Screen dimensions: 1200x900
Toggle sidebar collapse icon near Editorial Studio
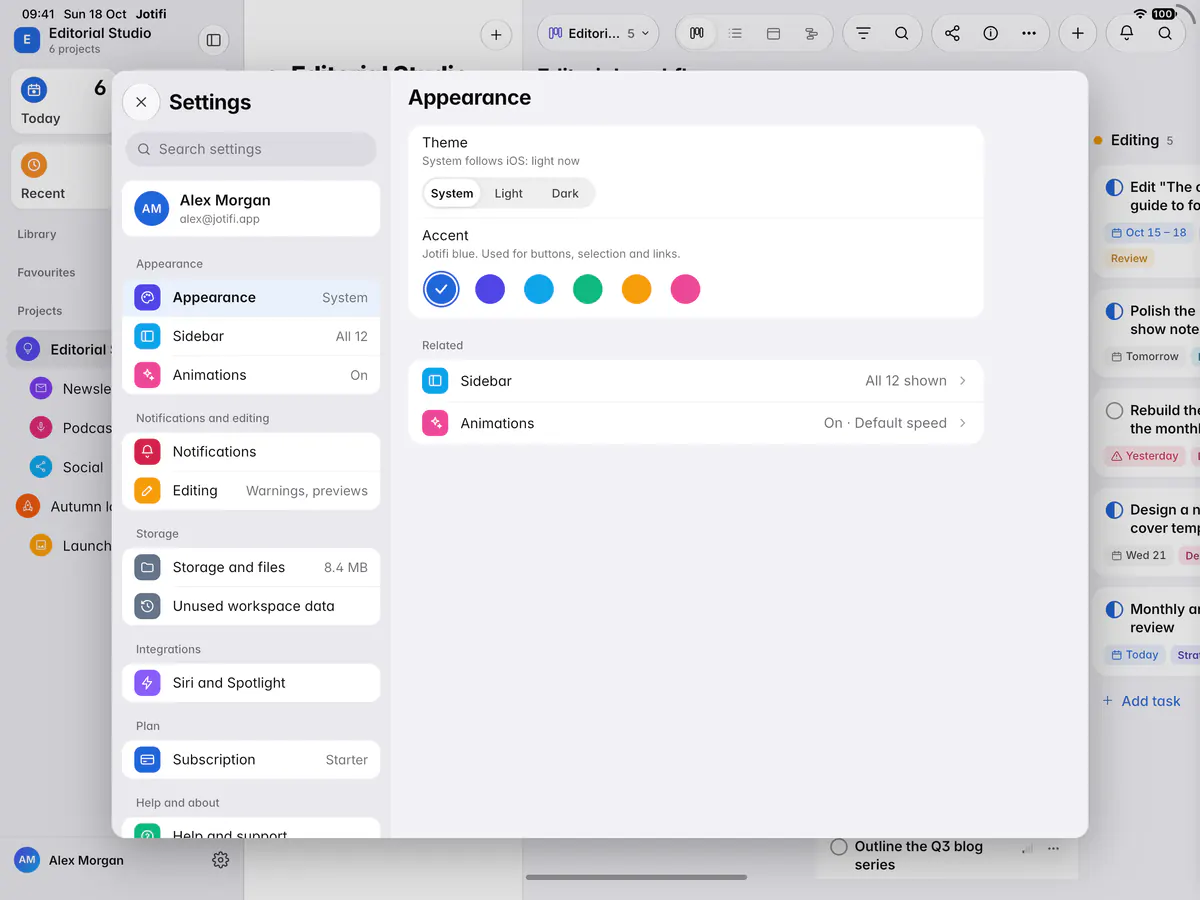213,40
